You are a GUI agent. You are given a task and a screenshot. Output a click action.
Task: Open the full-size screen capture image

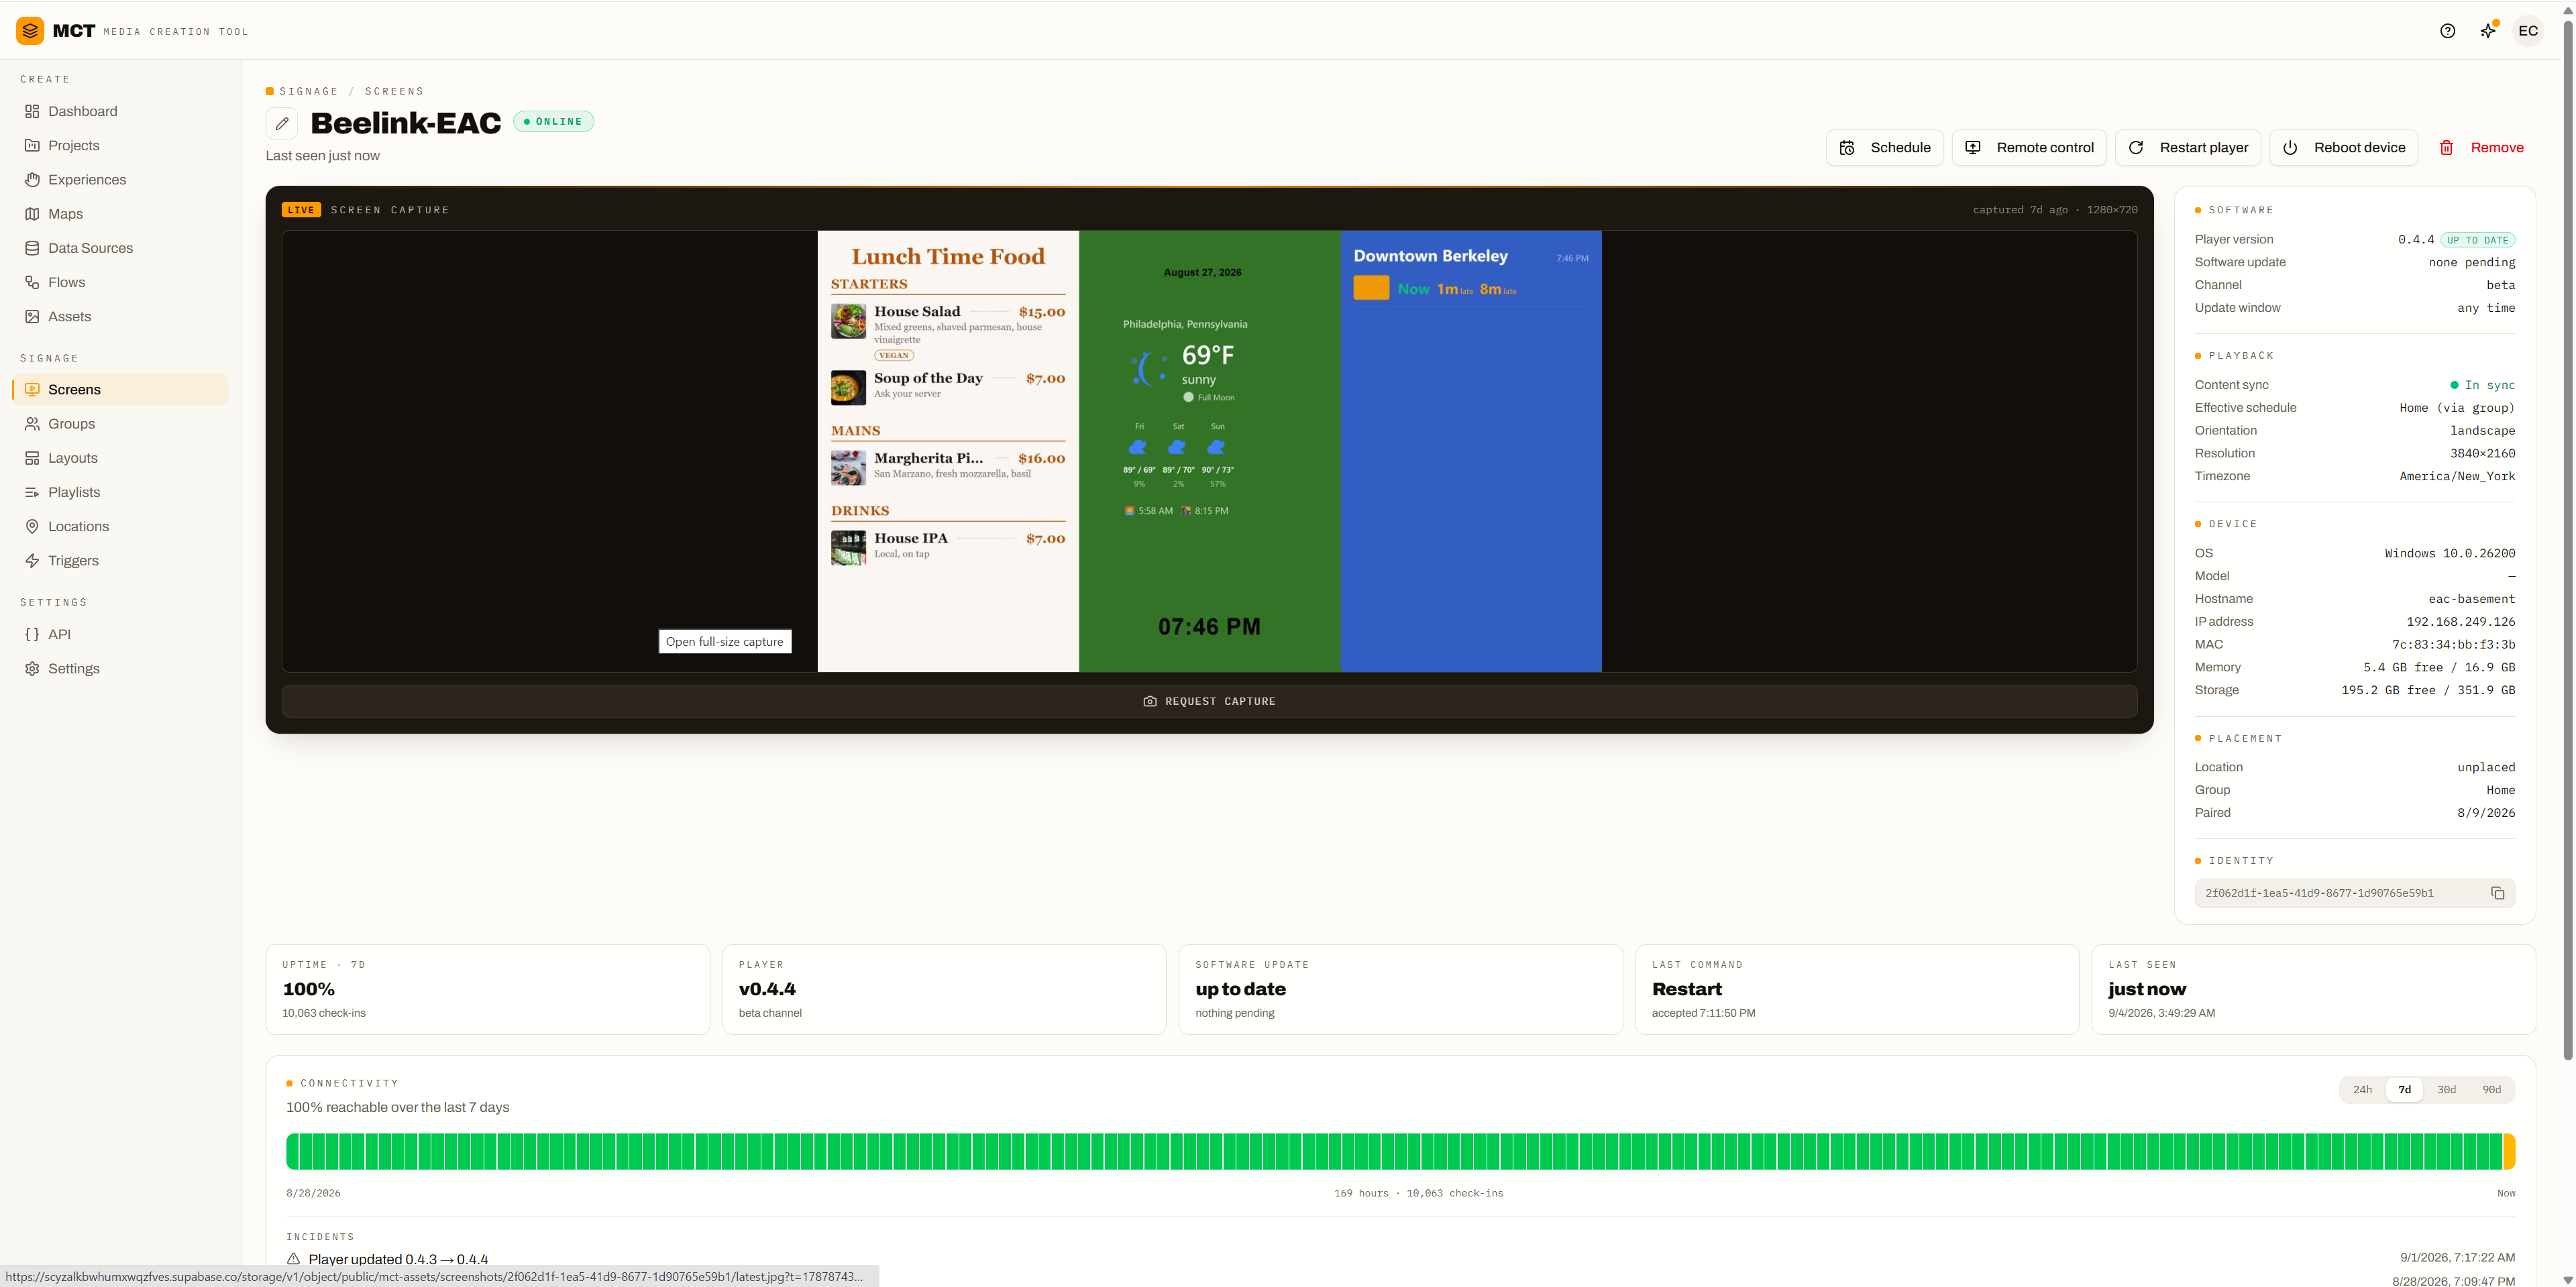tap(1209, 451)
